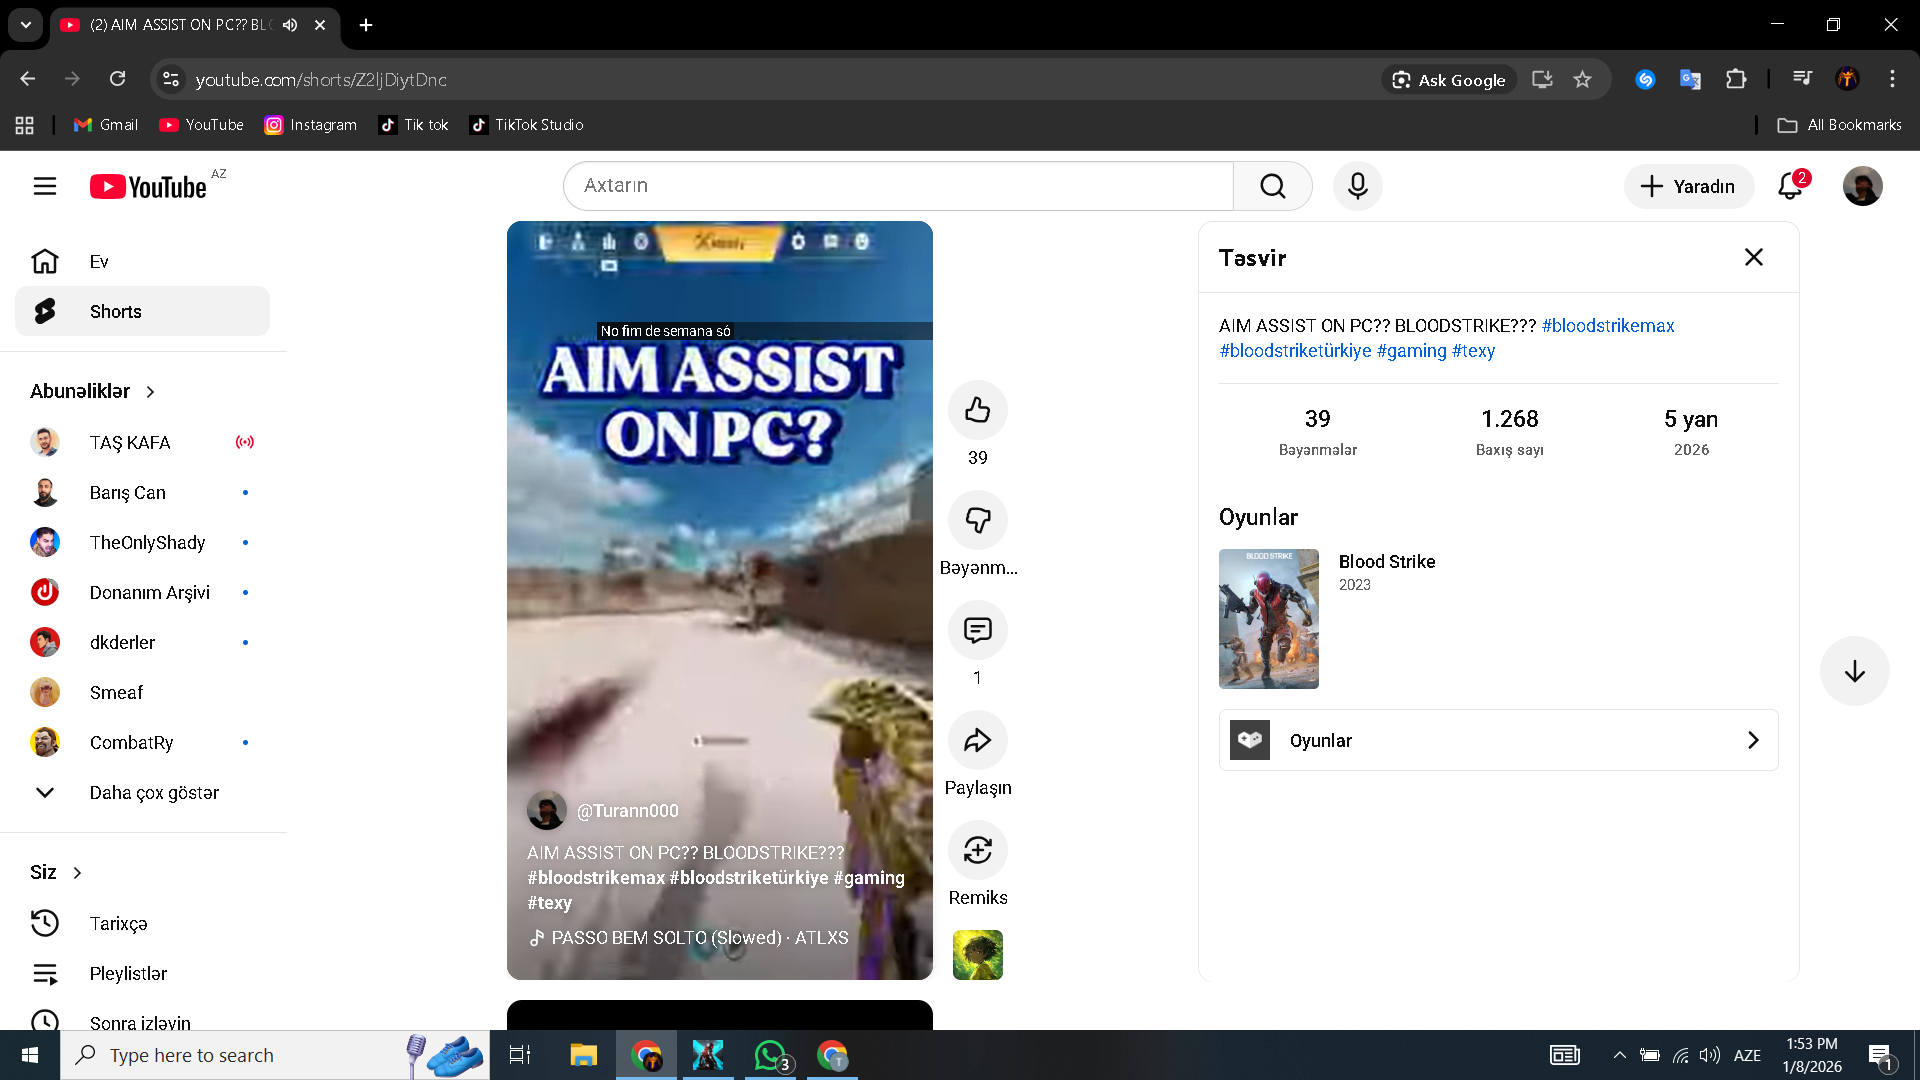Open Smeaf channel

pos(142,692)
